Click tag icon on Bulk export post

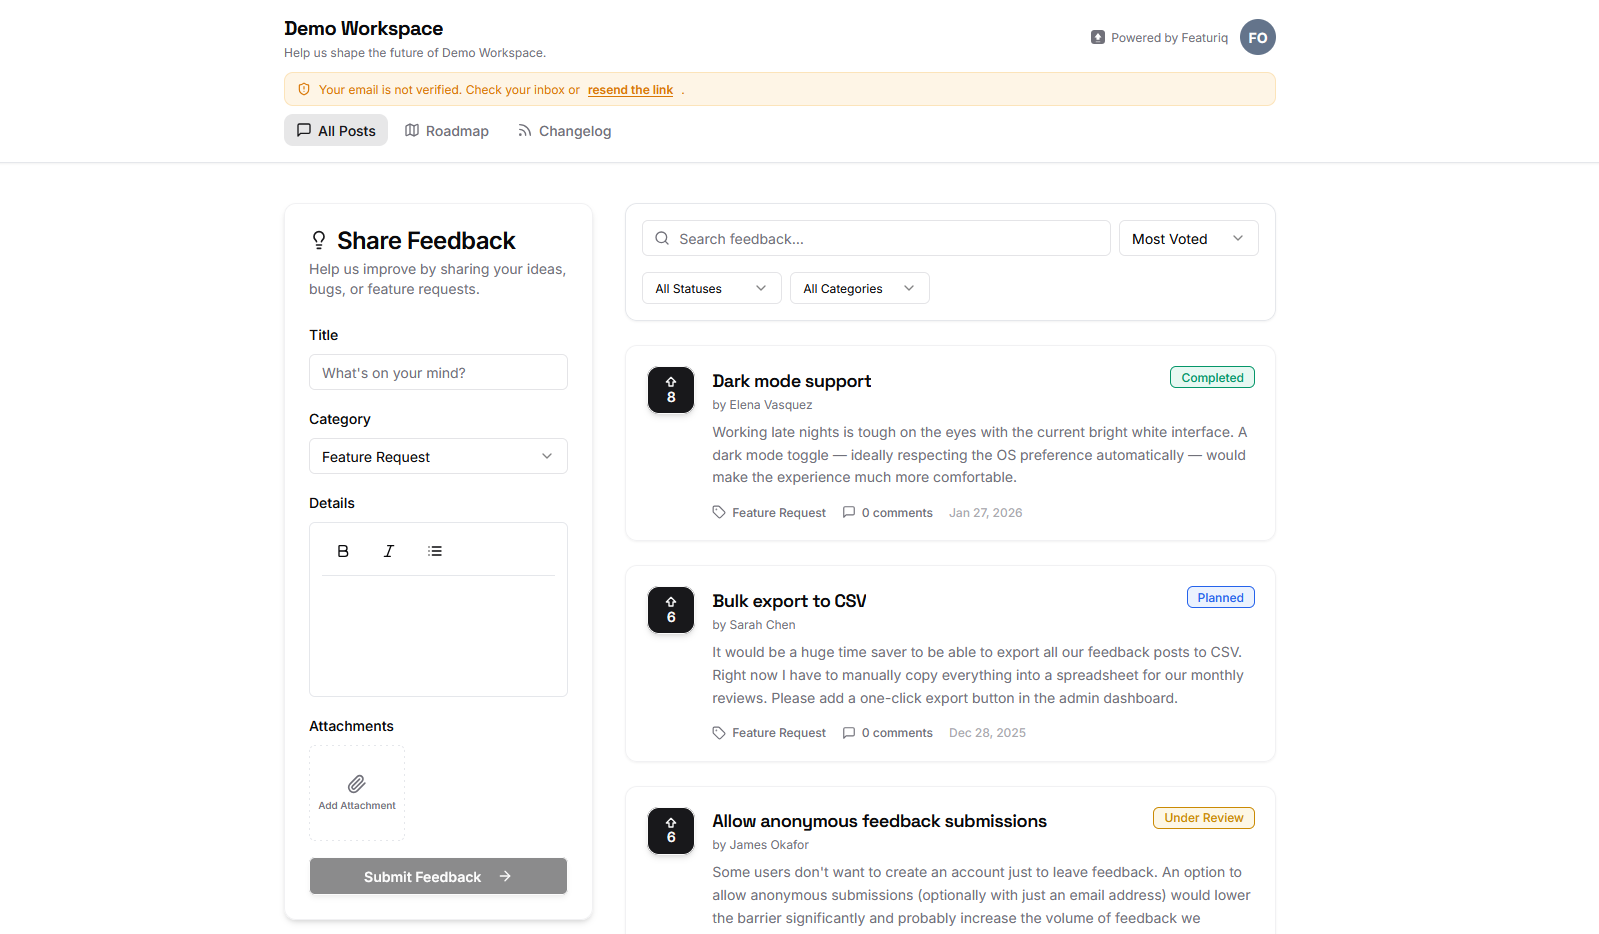point(719,732)
